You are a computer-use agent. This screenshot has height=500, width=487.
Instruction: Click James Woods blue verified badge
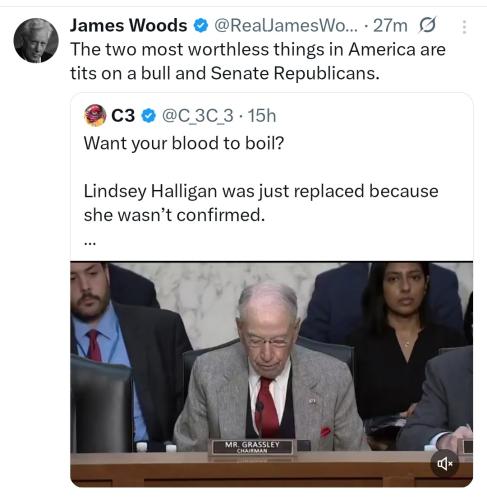(x=201, y=26)
